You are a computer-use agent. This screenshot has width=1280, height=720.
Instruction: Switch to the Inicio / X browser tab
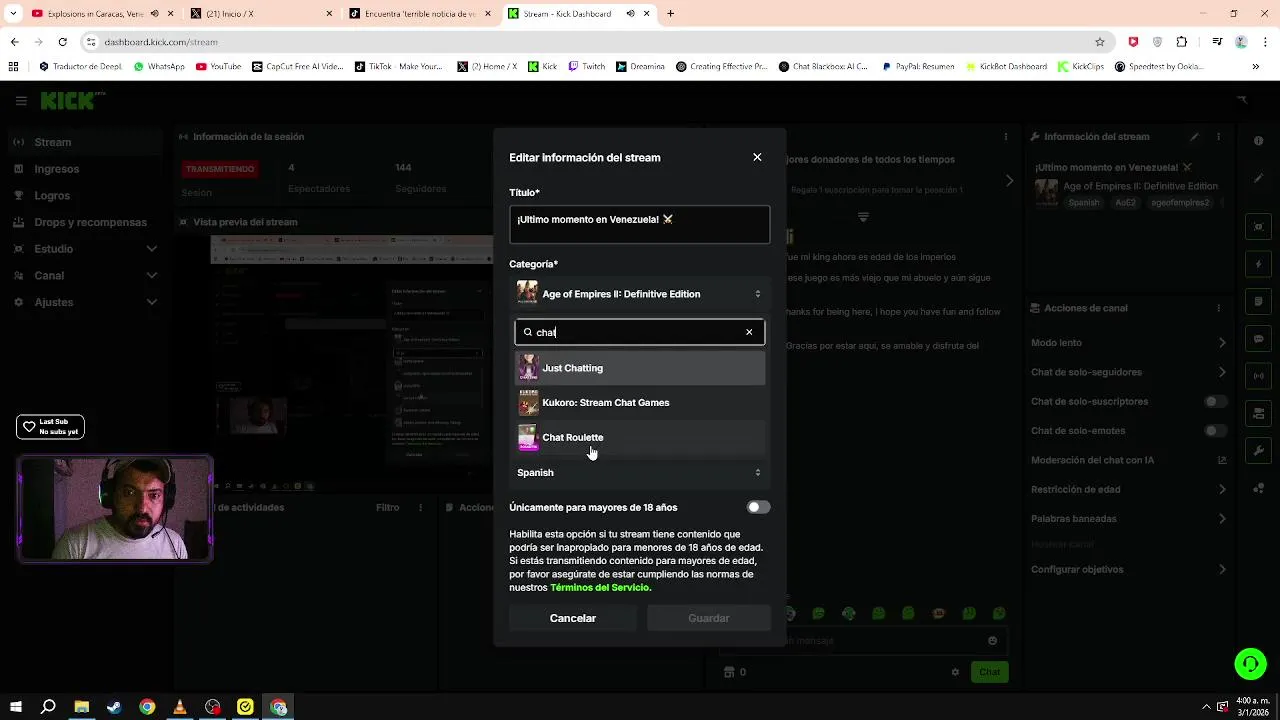tap(258, 13)
